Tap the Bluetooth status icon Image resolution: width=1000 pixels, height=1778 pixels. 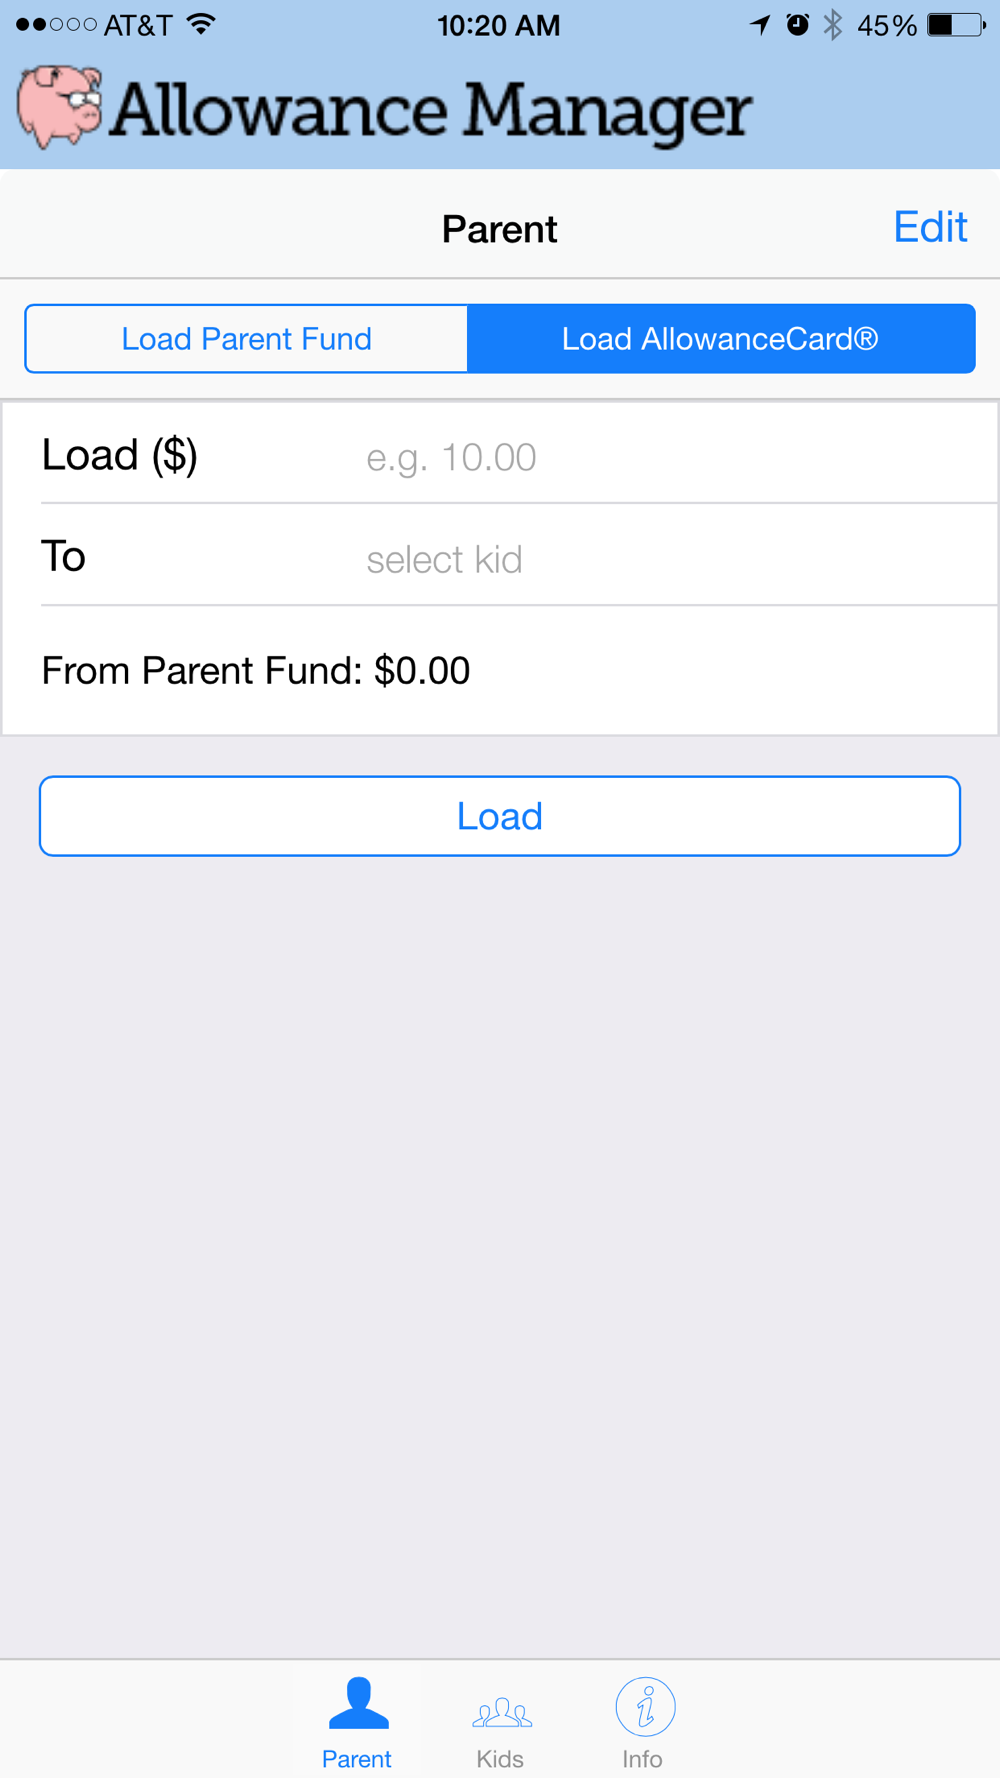(x=832, y=25)
